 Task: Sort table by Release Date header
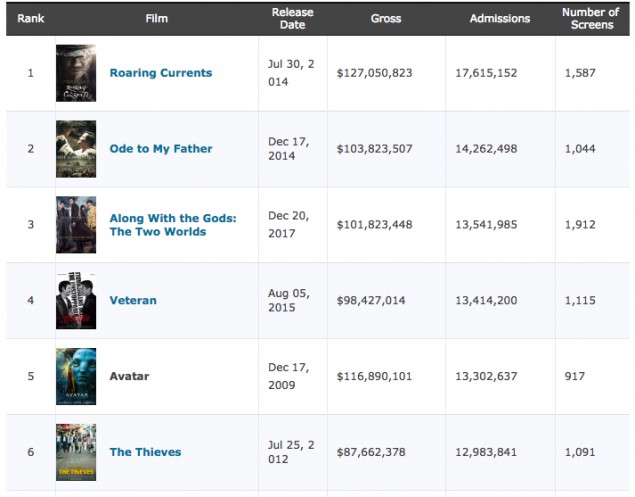292,19
